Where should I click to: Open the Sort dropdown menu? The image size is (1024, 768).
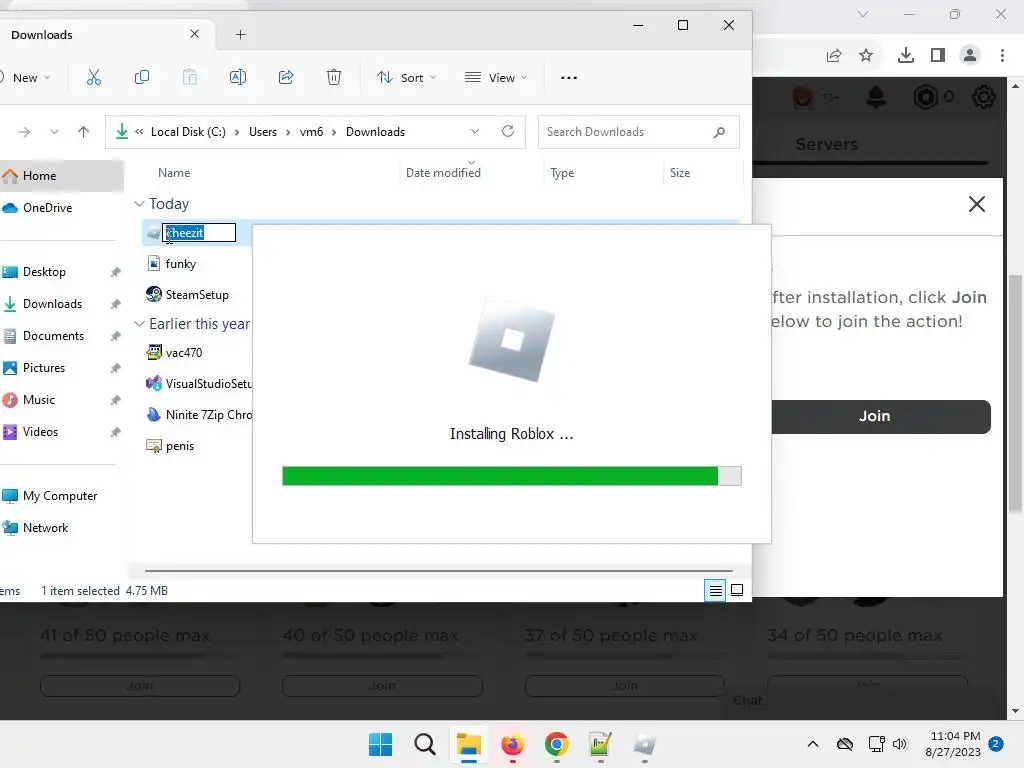coord(406,78)
